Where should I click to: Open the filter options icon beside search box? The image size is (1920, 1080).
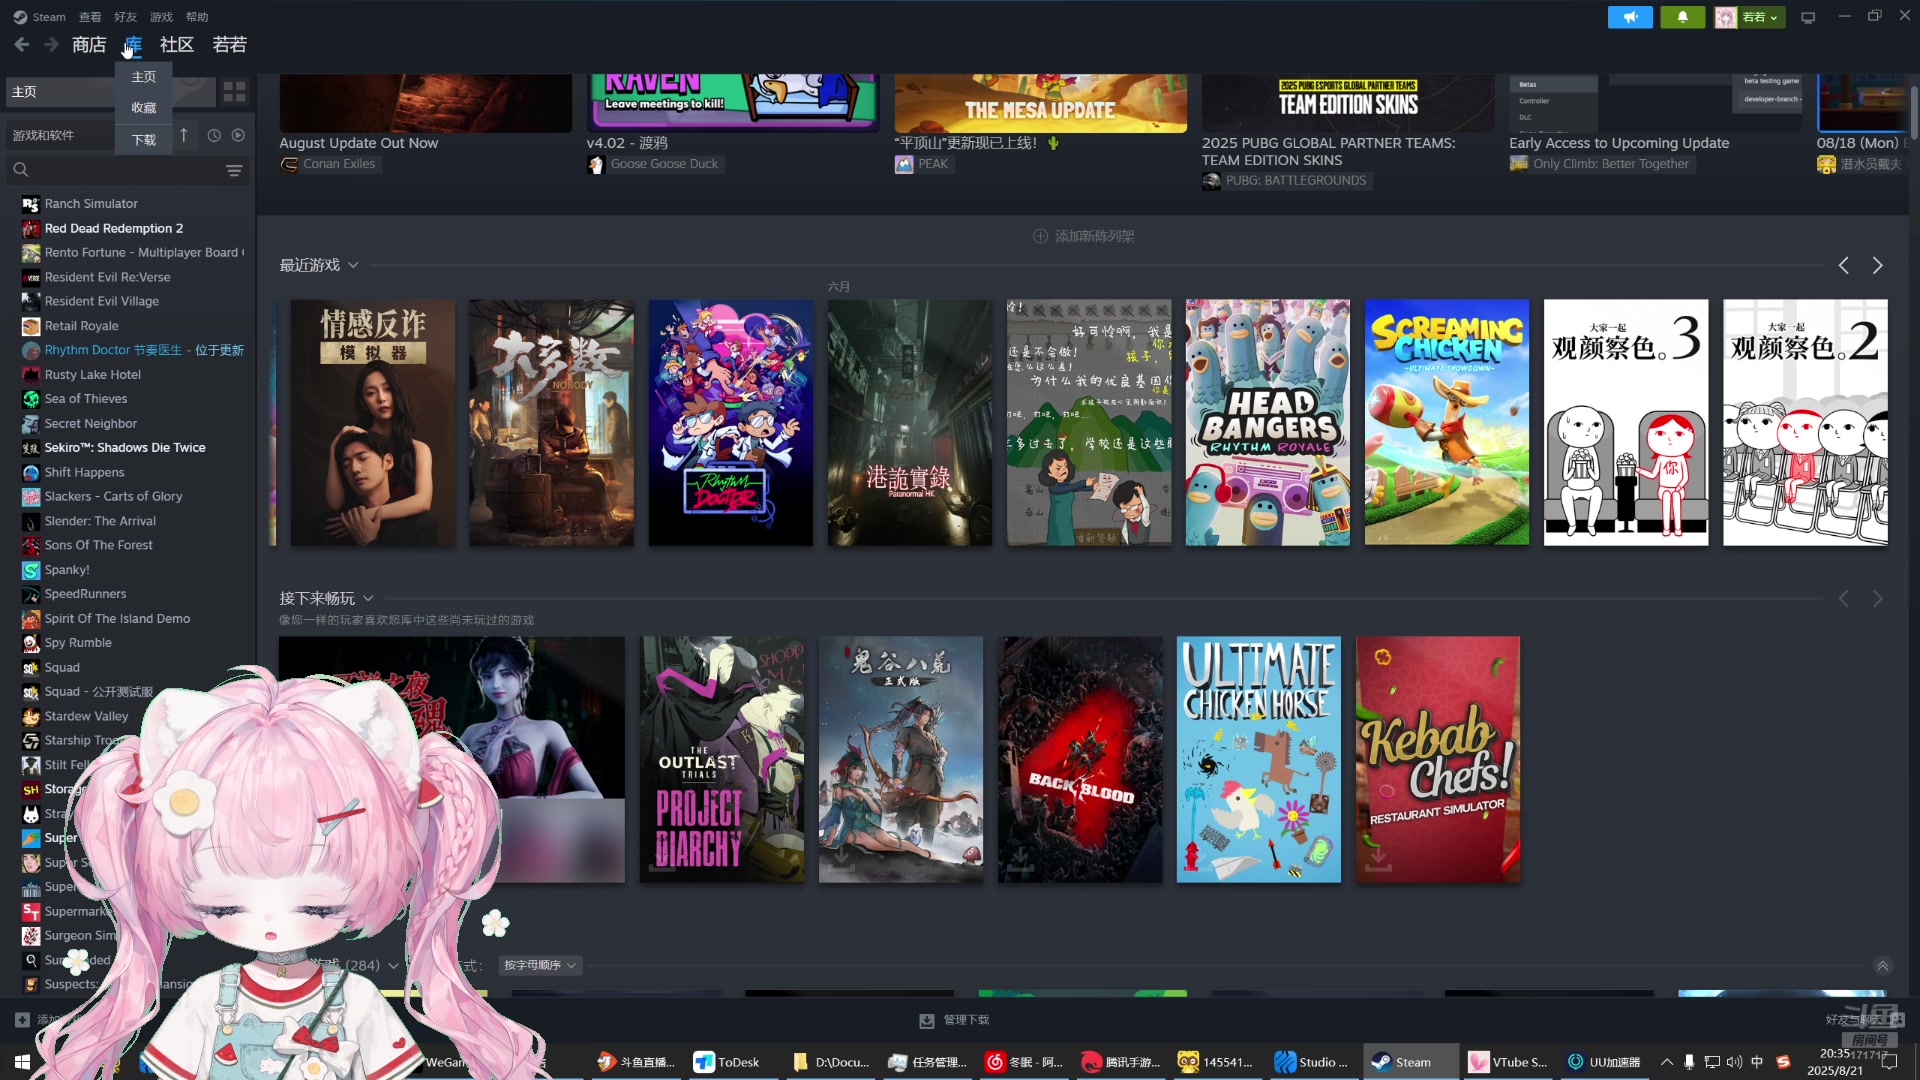[234, 170]
